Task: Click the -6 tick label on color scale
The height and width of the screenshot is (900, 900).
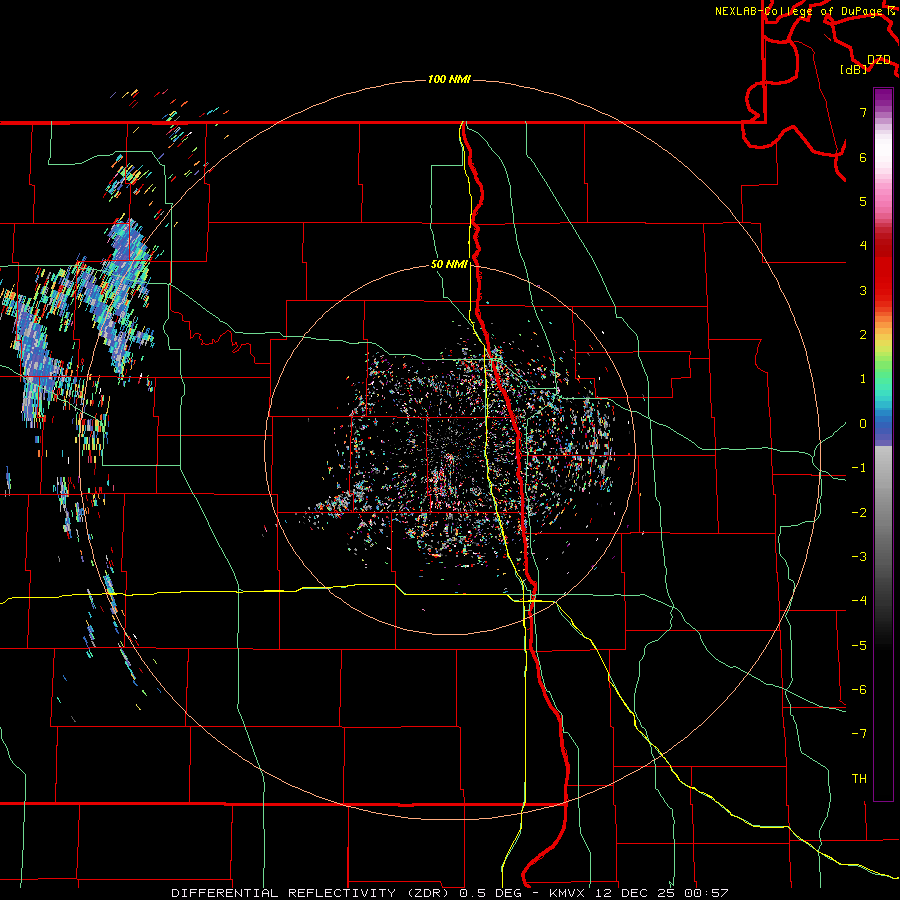Action: coord(859,690)
